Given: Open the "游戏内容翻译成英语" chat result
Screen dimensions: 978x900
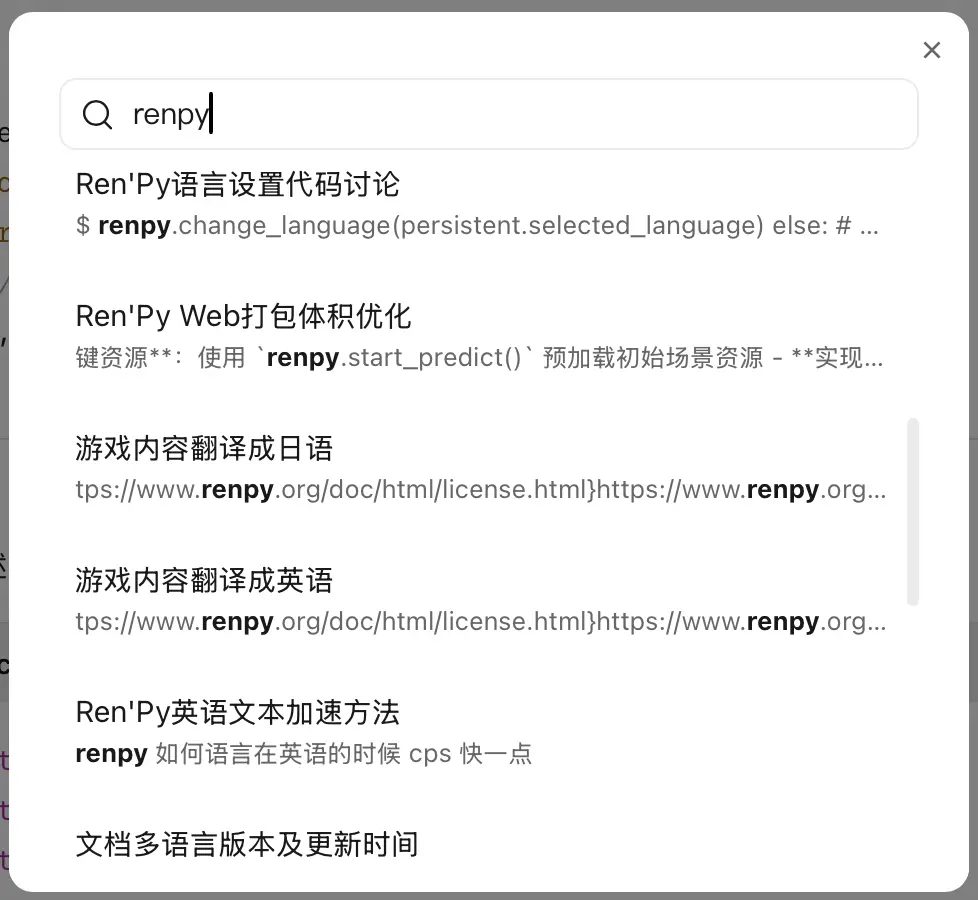Looking at the screenshot, I should 204,580.
